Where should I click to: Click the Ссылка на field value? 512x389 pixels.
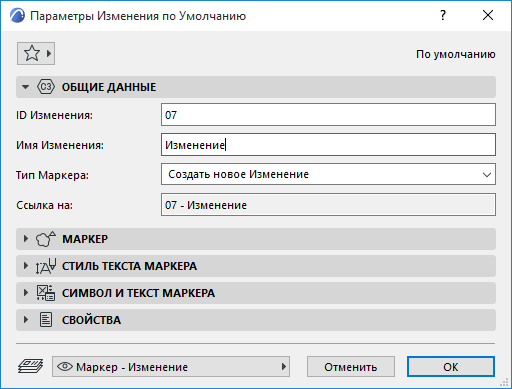[x=328, y=205]
